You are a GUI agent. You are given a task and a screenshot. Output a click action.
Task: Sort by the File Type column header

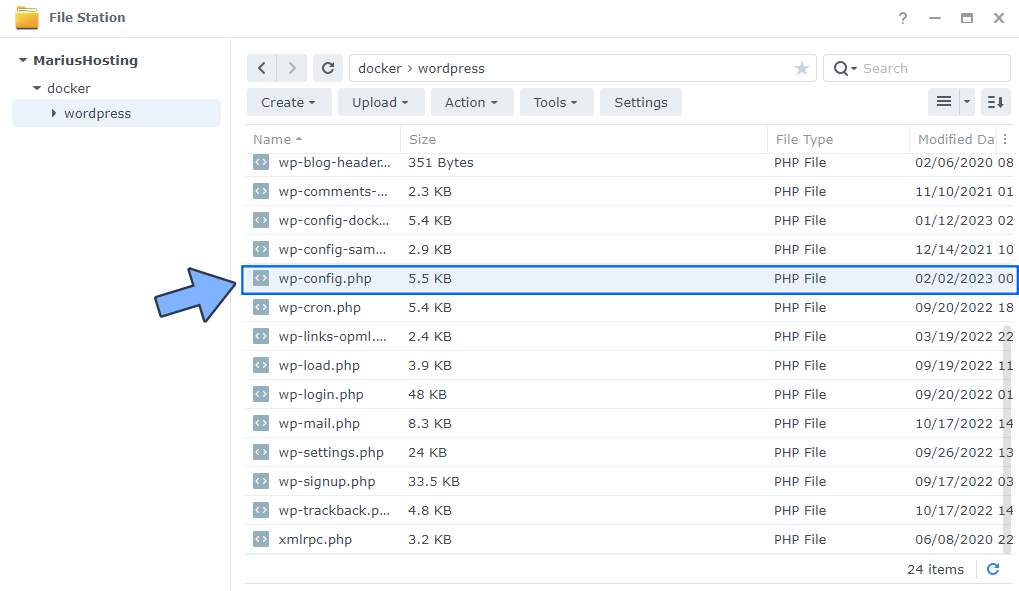[838, 139]
